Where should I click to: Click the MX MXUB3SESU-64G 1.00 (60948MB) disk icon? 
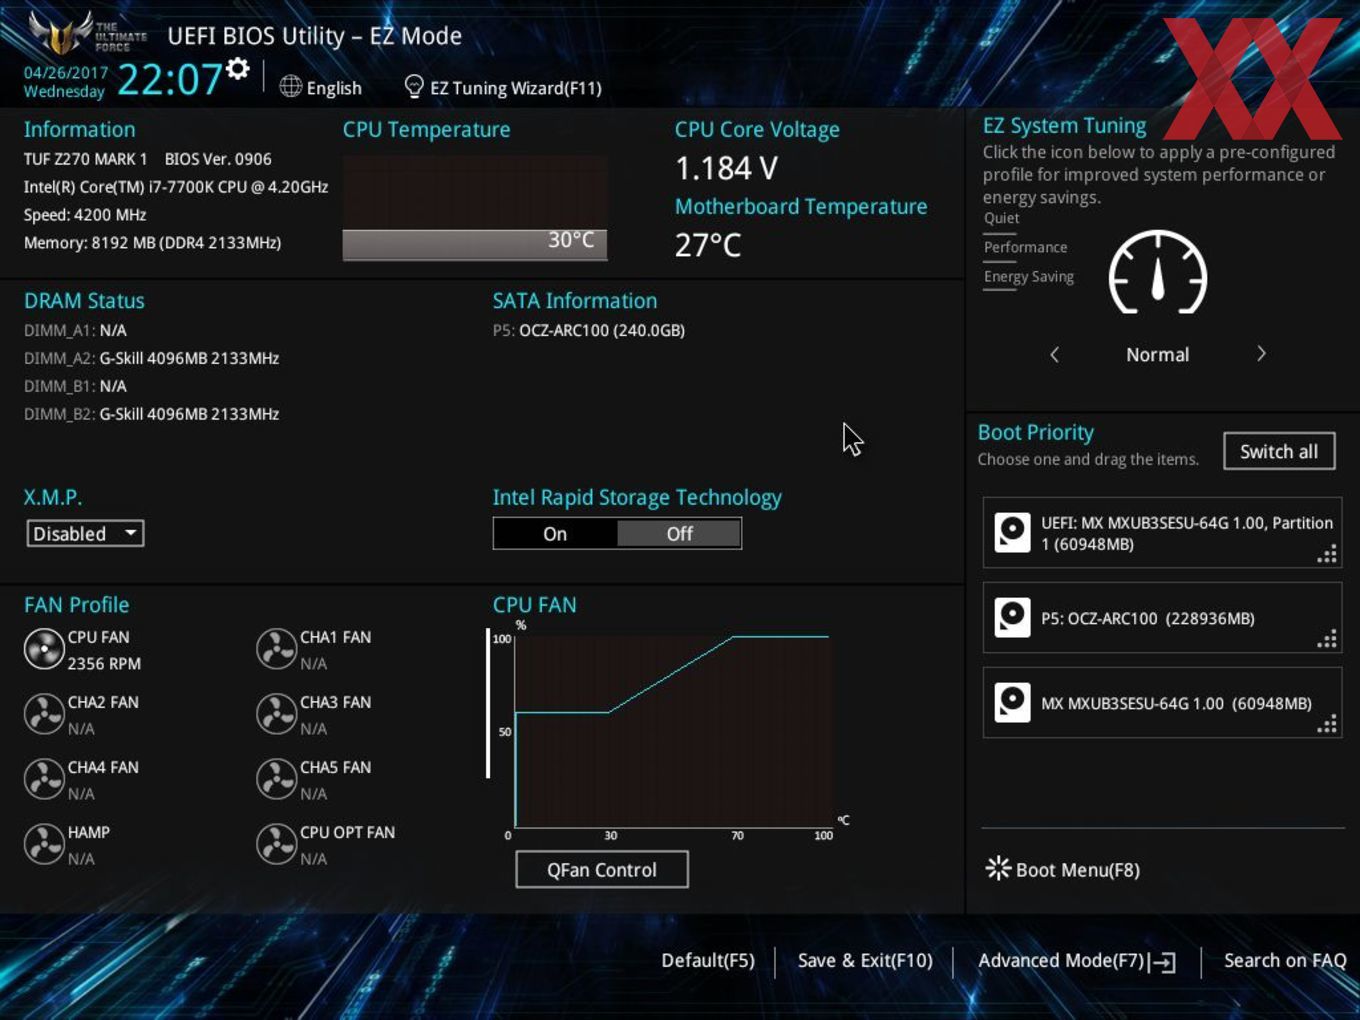[1012, 702]
